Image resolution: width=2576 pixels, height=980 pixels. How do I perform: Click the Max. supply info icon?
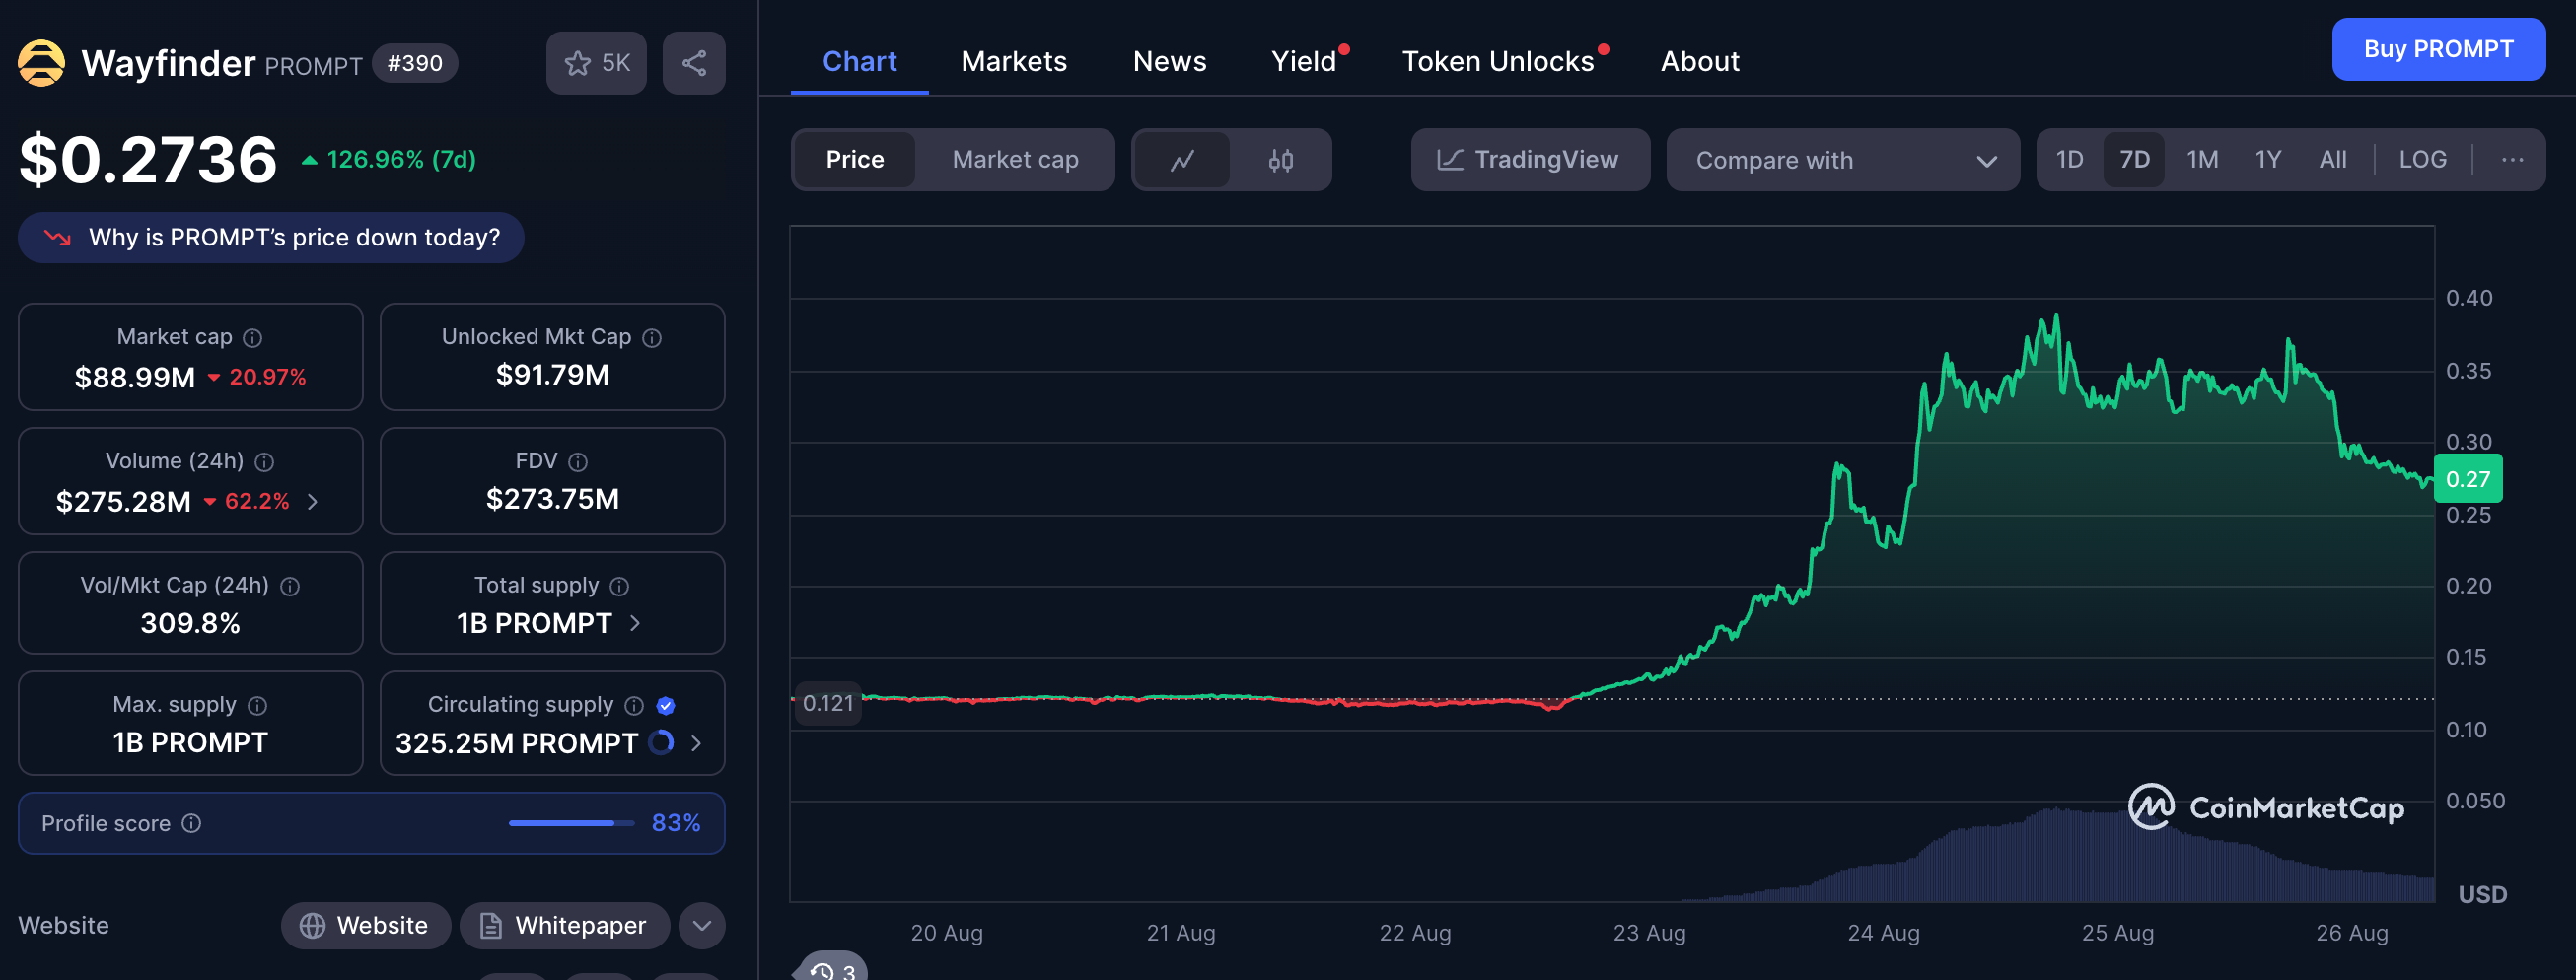[257, 706]
